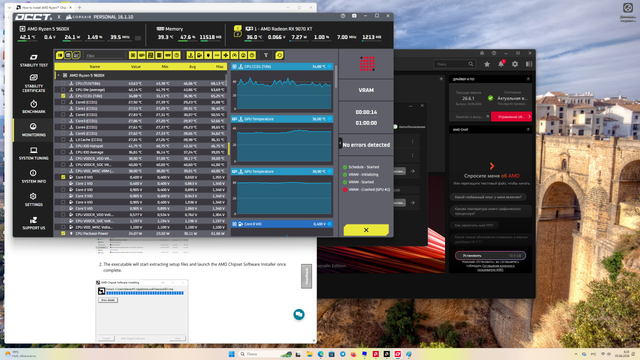Check the CPU IOD Hotspot sensor row
The height and width of the screenshot is (360, 640).
(x=63, y=146)
